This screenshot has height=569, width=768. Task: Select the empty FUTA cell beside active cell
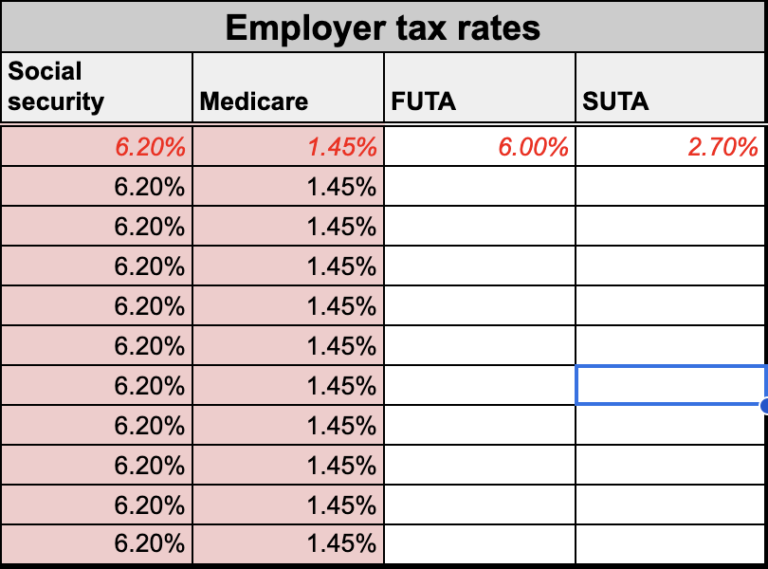479,385
